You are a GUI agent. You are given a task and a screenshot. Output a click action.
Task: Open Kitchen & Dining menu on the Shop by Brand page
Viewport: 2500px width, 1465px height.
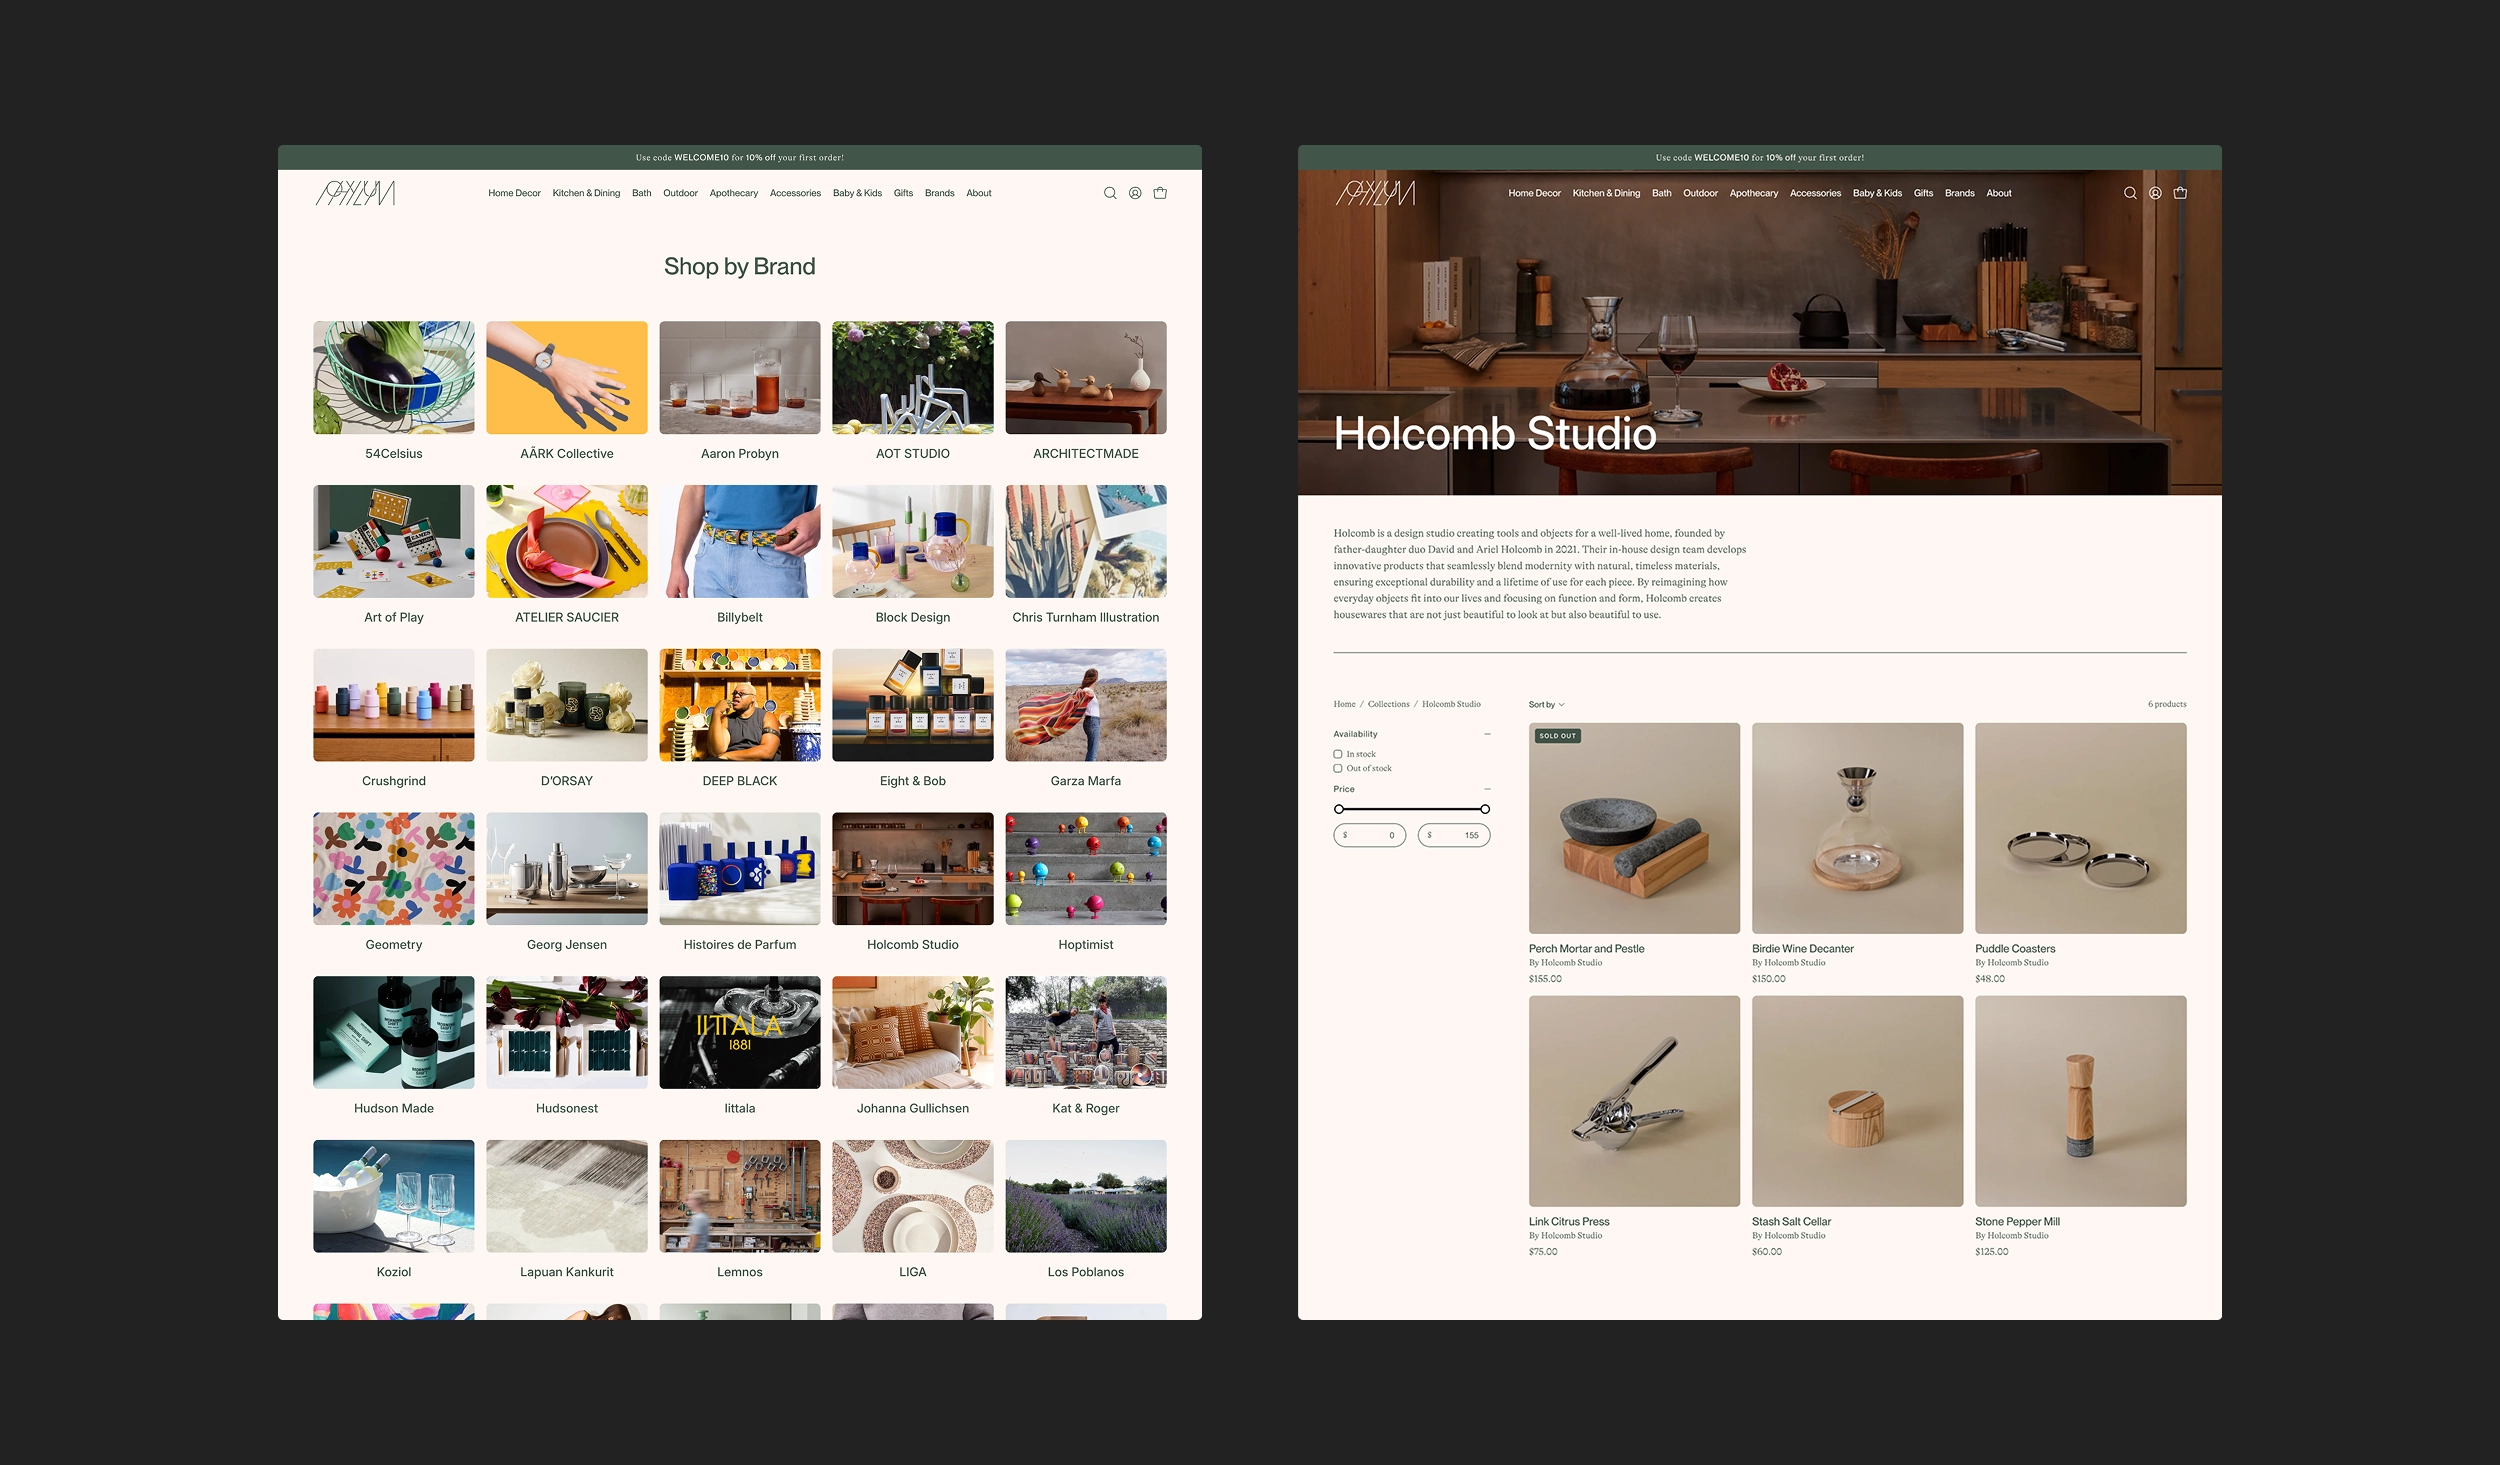pyautogui.click(x=586, y=193)
